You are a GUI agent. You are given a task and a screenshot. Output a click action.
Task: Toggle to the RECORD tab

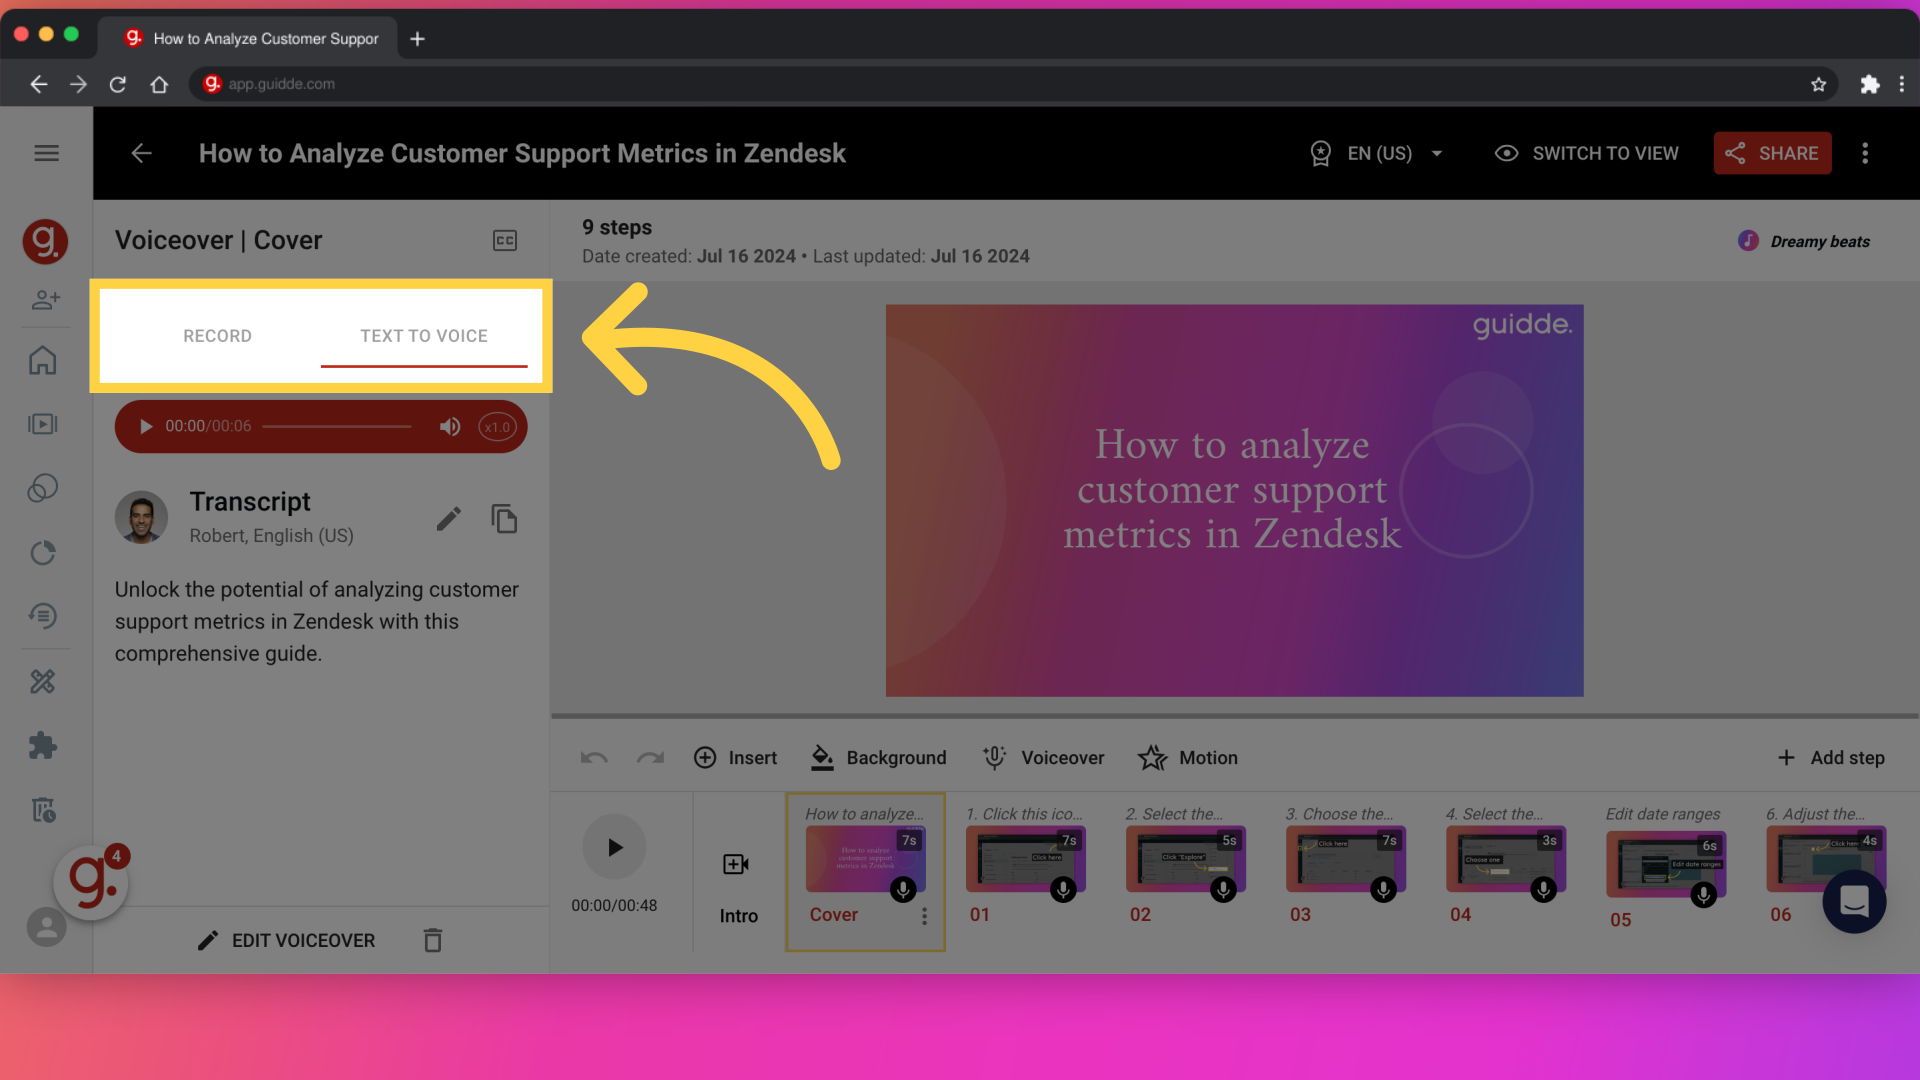(x=218, y=335)
